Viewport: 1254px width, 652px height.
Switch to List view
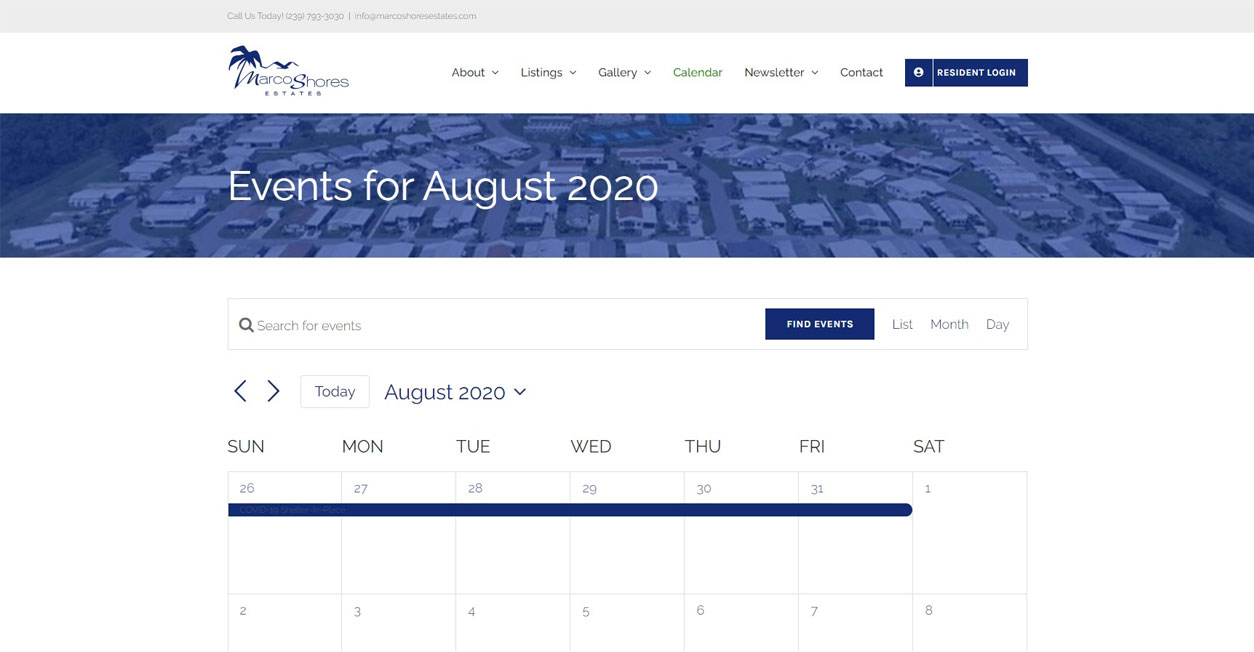pyautogui.click(x=902, y=324)
